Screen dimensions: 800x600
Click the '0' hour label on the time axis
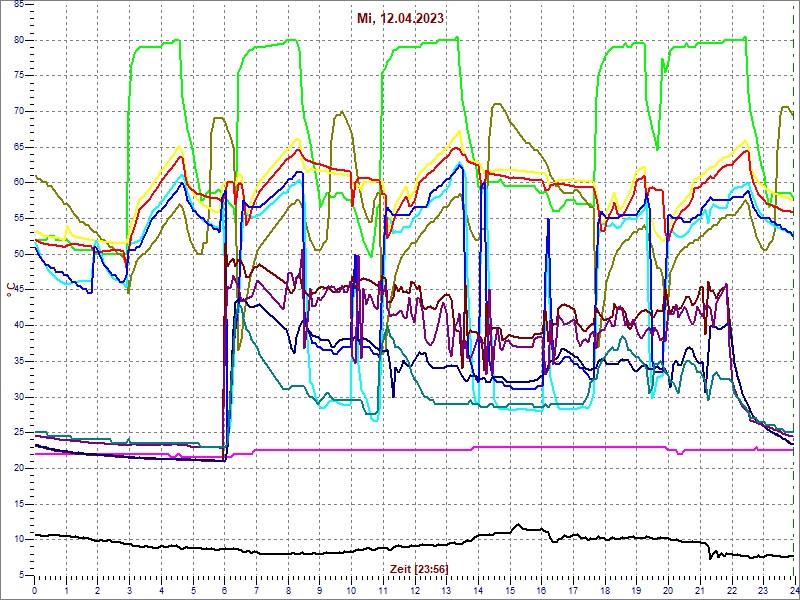tap(35, 589)
